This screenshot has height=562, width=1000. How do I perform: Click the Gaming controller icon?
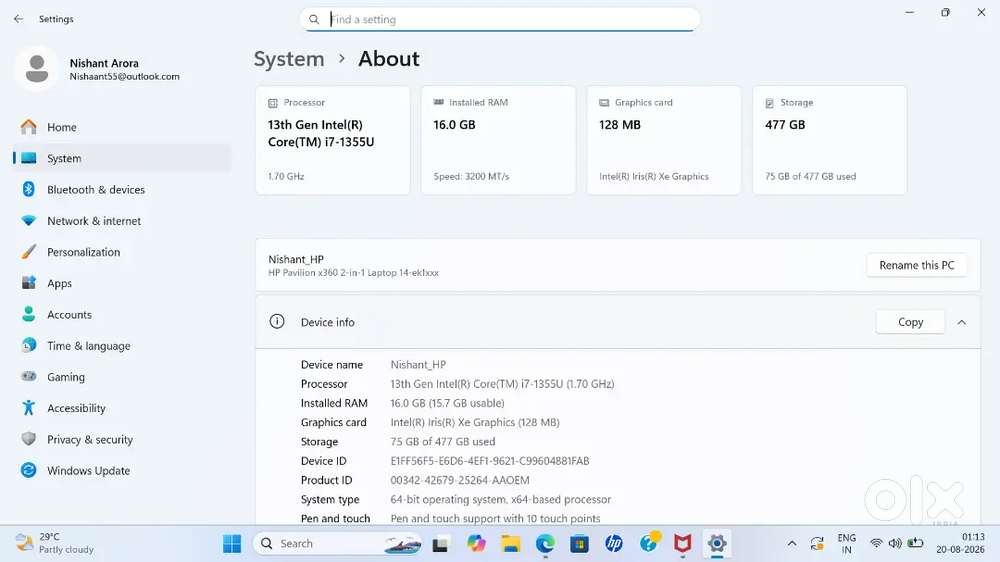tap(29, 376)
